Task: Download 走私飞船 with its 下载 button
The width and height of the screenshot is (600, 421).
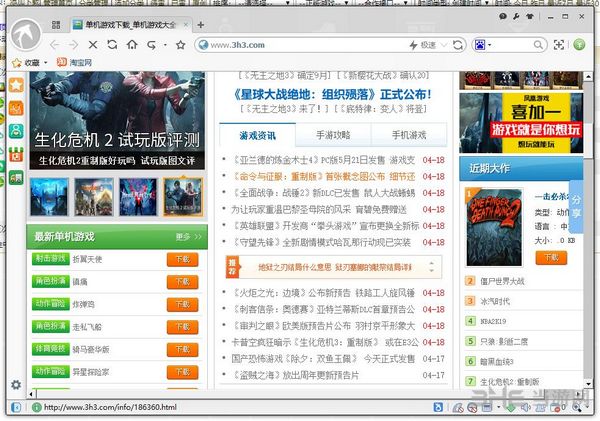Action: point(183,327)
